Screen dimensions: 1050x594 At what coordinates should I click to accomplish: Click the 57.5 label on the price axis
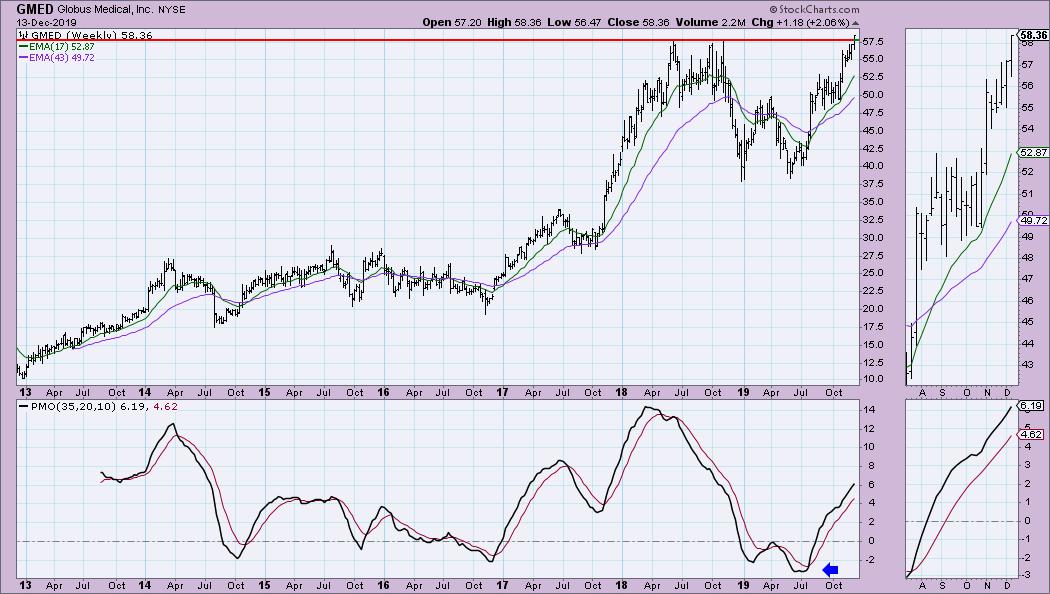pyautogui.click(x=872, y=42)
